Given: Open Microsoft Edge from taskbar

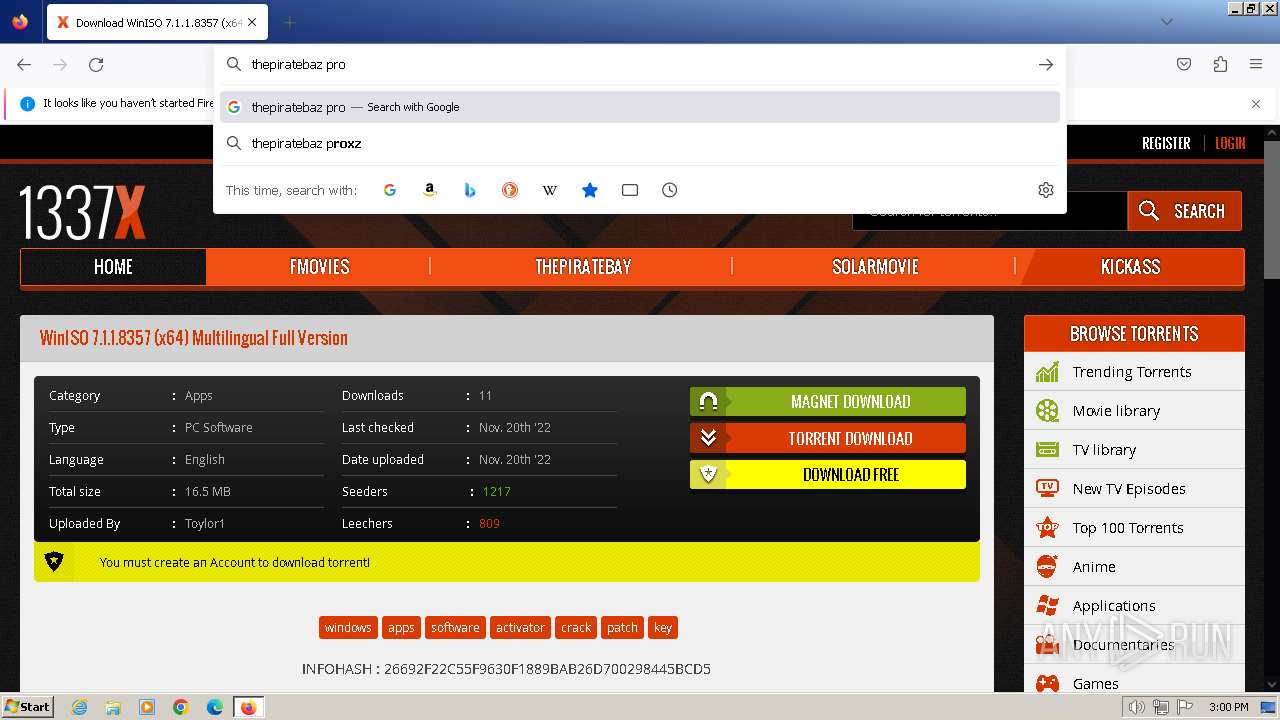Looking at the screenshot, I should pos(215,707).
